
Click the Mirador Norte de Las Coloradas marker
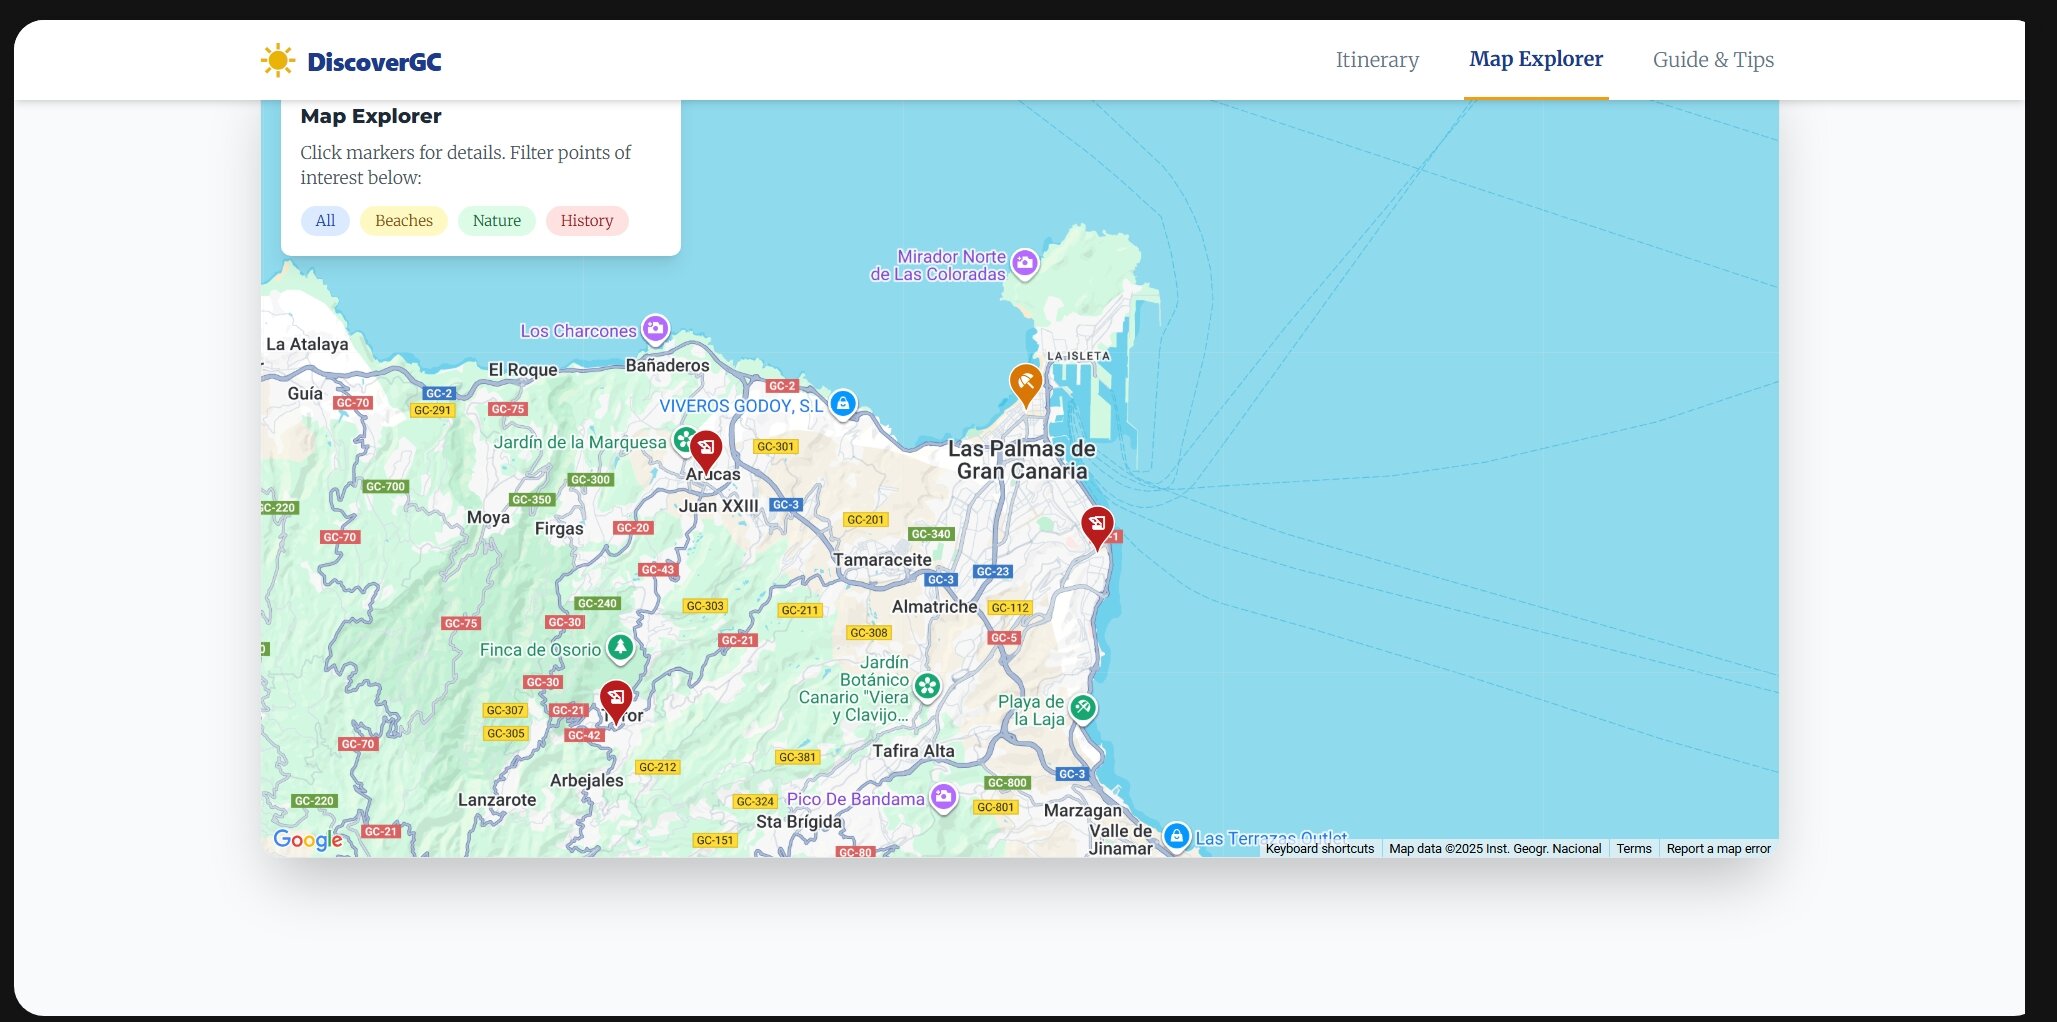1024,261
